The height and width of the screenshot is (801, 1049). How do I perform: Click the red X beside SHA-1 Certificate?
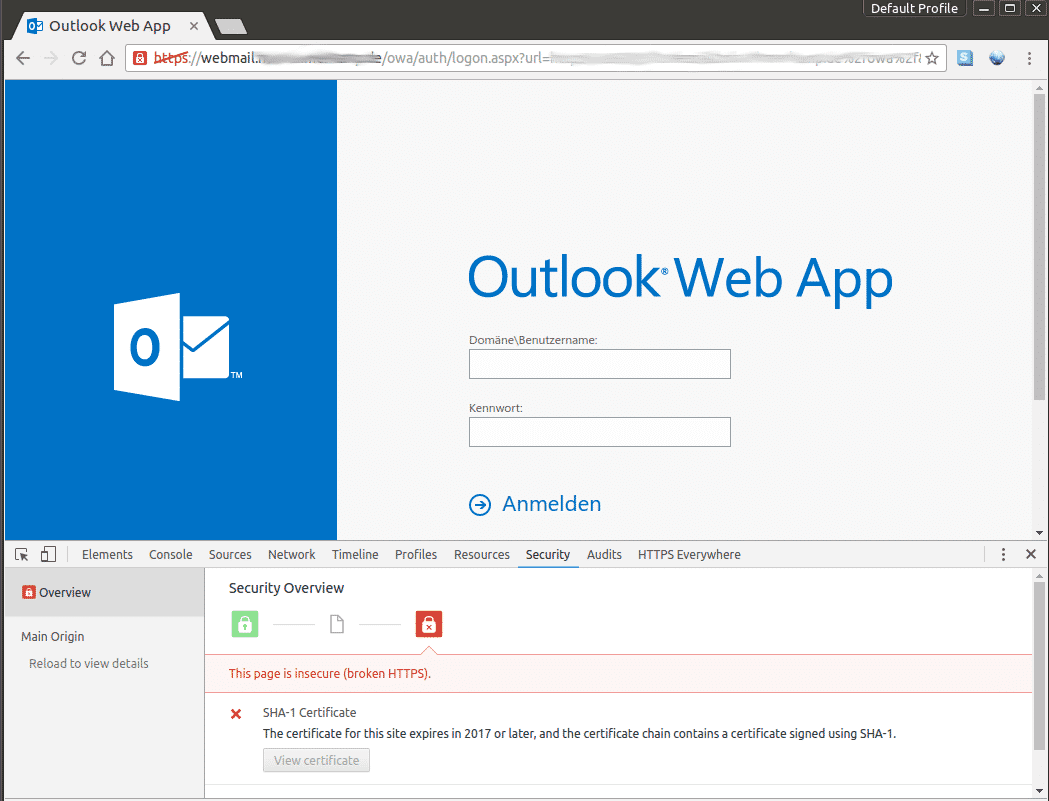tap(236, 714)
